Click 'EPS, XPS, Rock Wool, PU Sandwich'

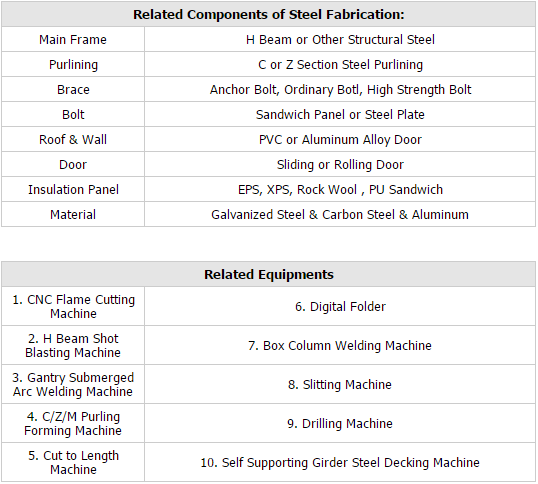pos(340,190)
